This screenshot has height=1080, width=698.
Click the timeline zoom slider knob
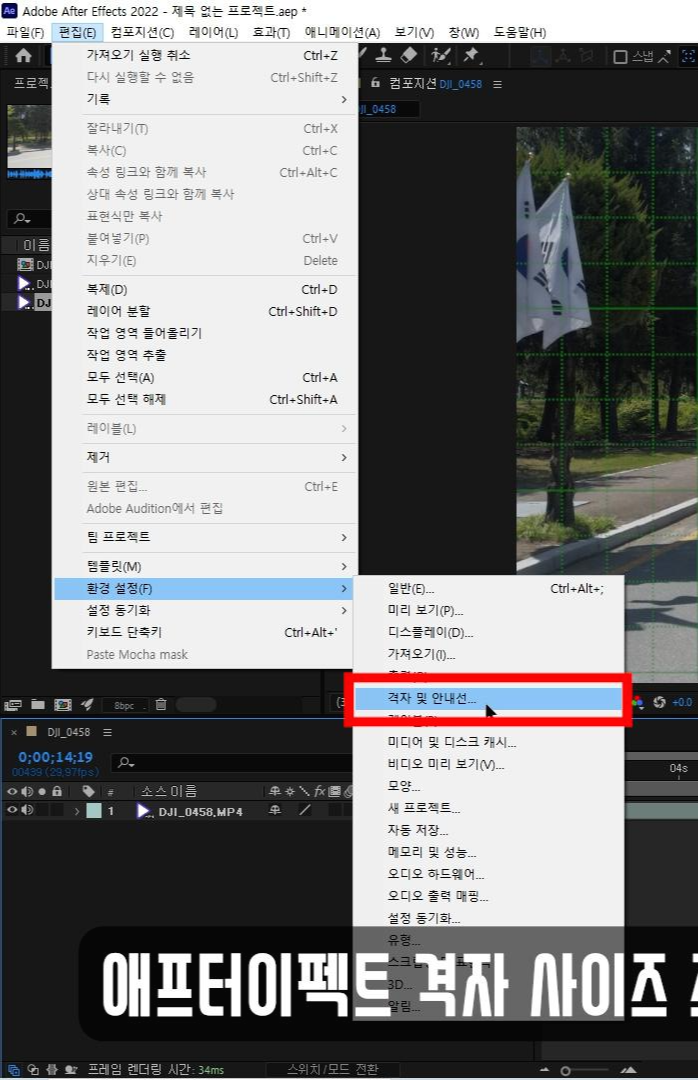[565, 1071]
